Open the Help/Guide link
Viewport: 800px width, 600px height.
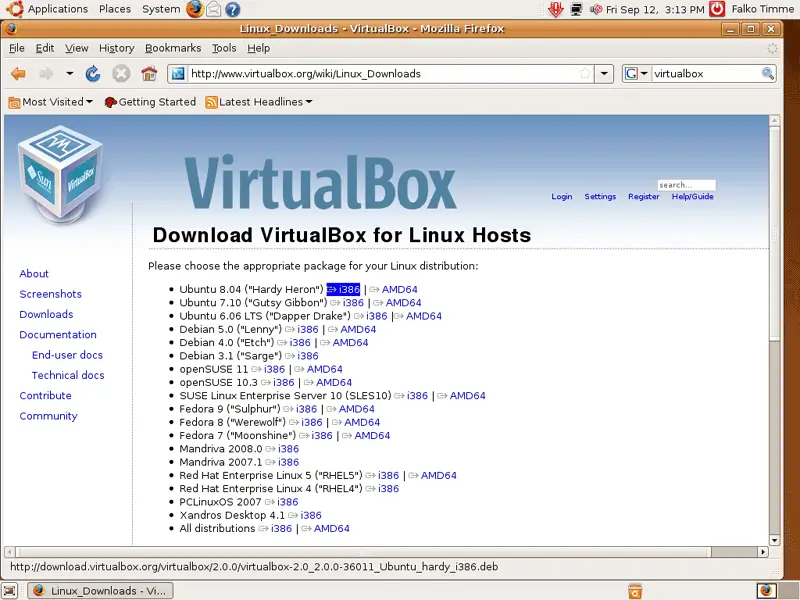692,196
